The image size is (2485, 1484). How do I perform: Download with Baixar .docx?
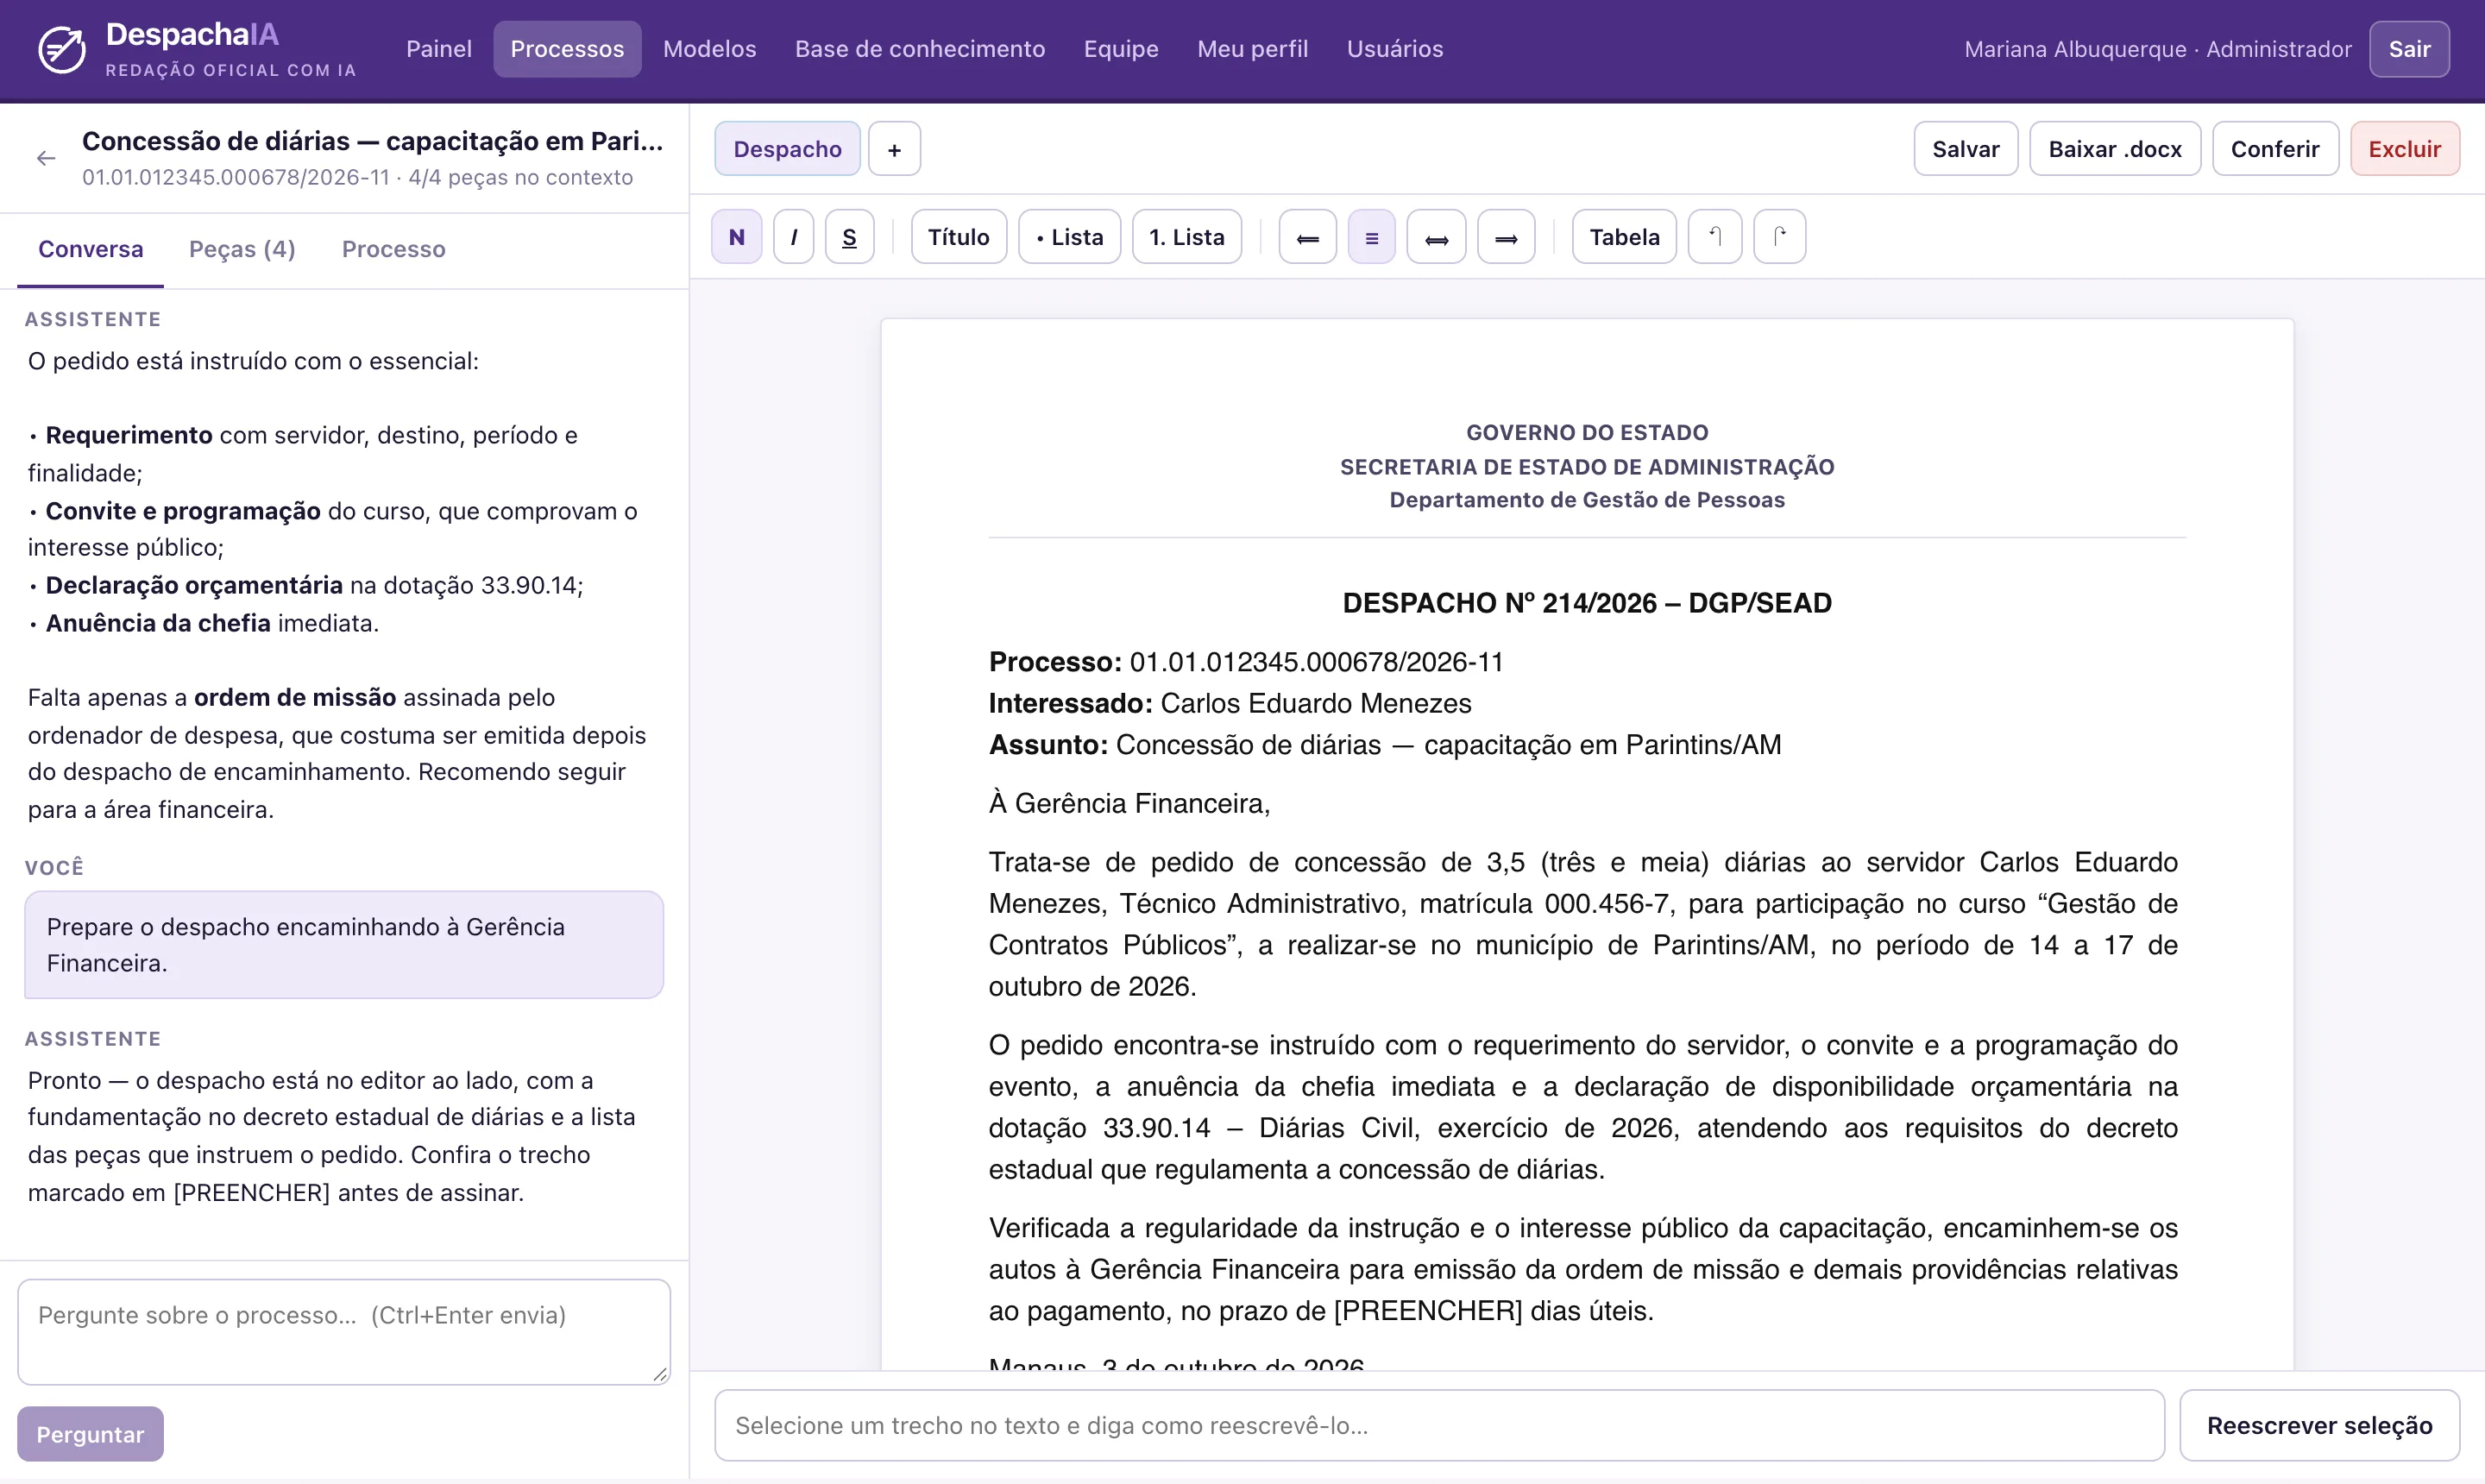pyautogui.click(x=2114, y=149)
